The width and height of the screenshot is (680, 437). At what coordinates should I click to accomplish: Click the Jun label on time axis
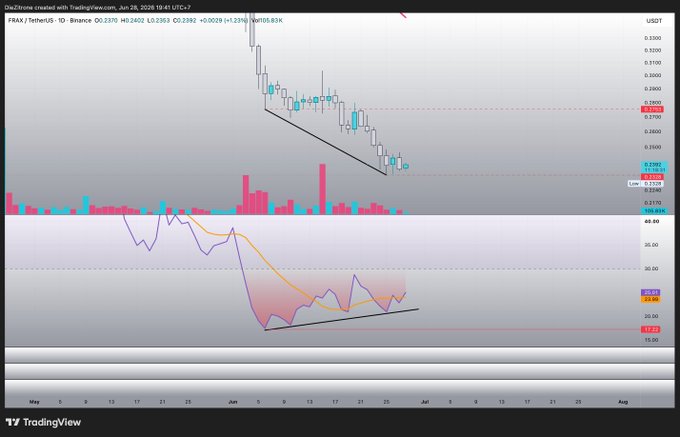click(x=233, y=402)
